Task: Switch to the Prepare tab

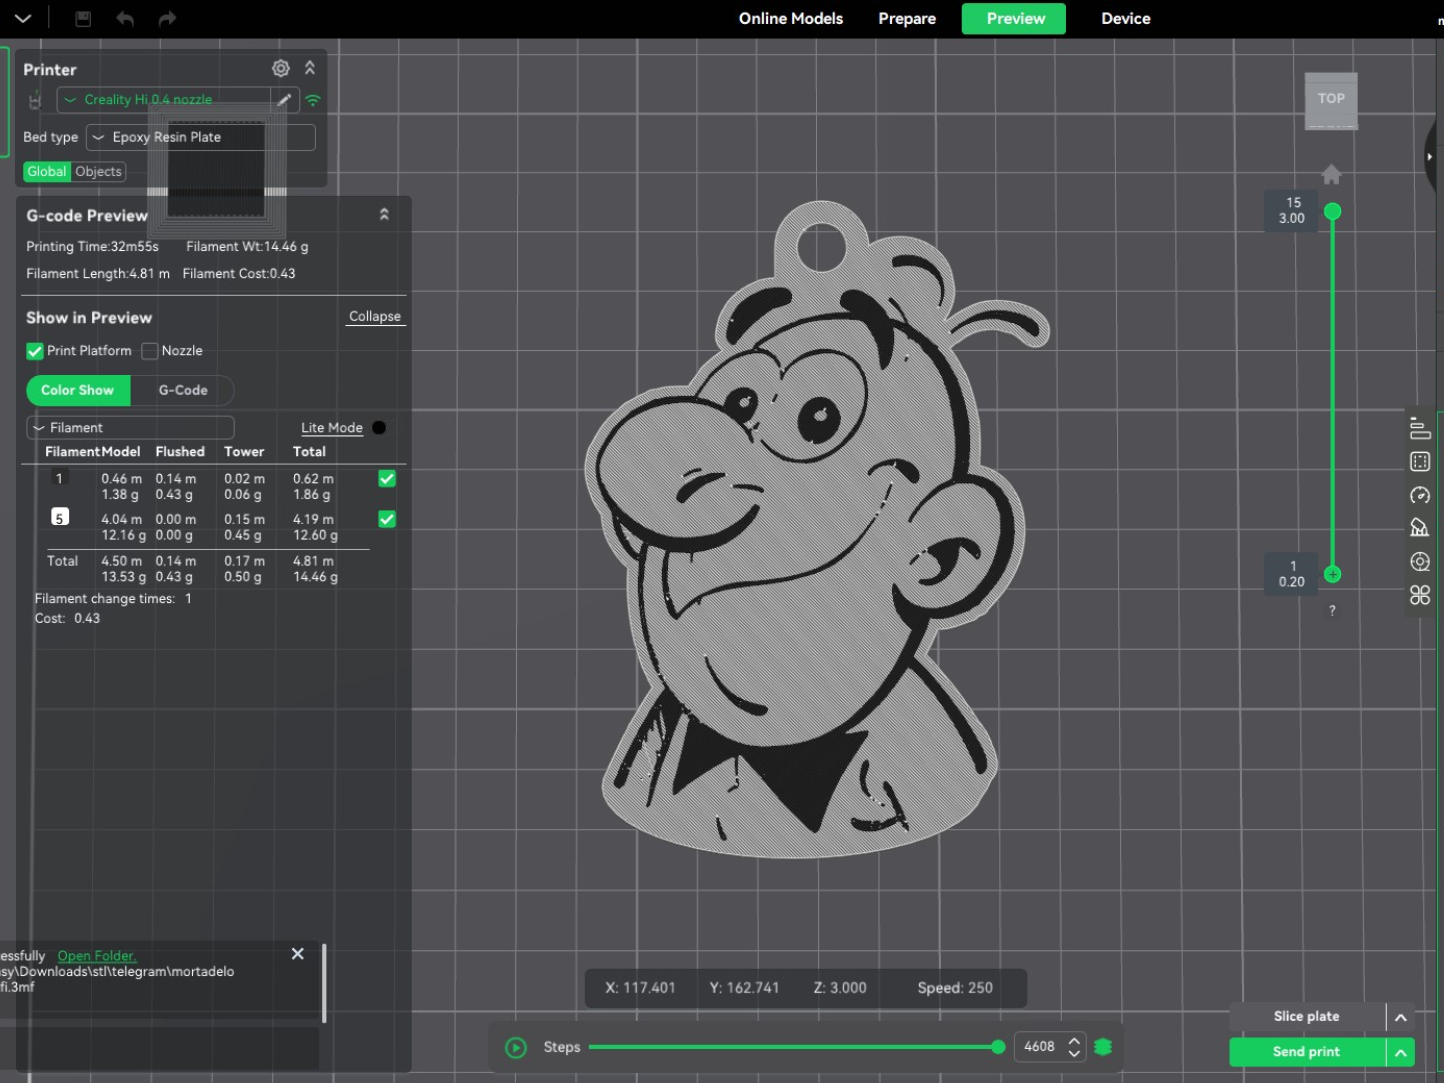Action: tap(907, 19)
